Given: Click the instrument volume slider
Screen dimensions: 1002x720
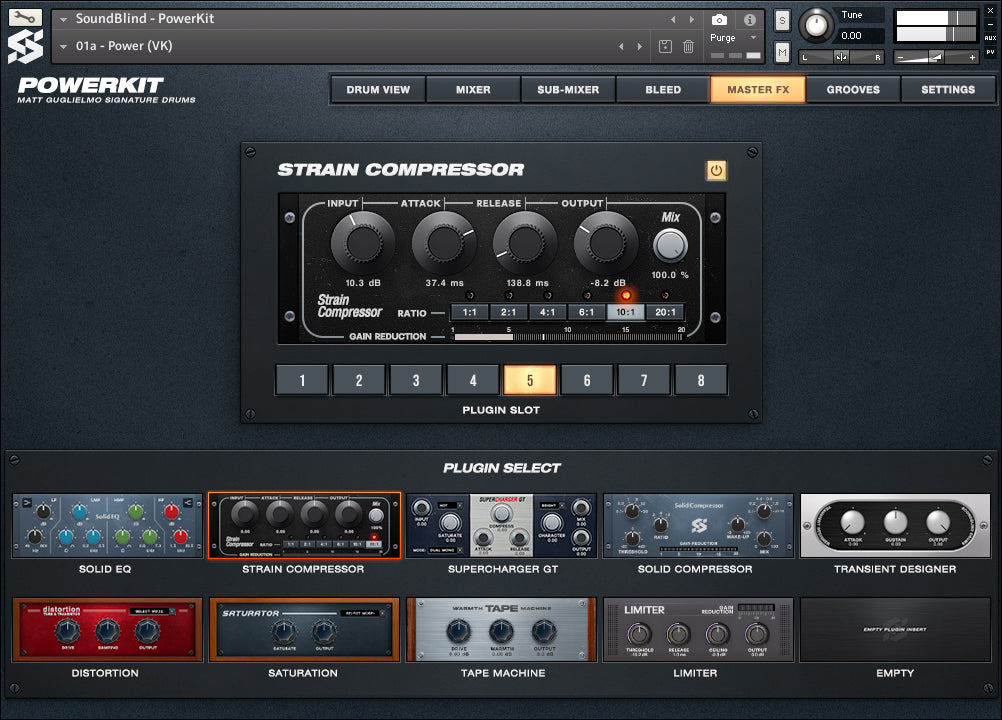Looking at the screenshot, I should click(x=936, y=57).
